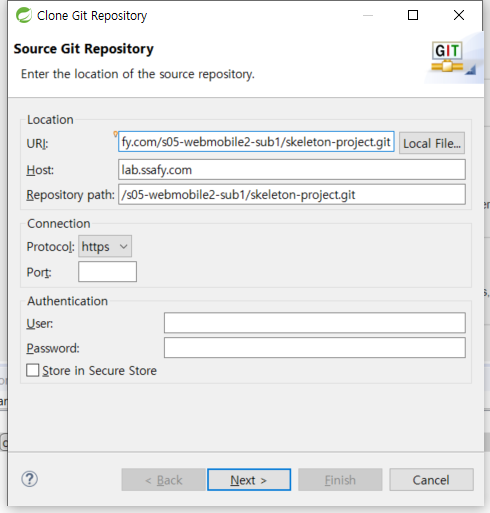490x513 pixels.
Task: Click the disabled Back button
Action: (163, 480)
